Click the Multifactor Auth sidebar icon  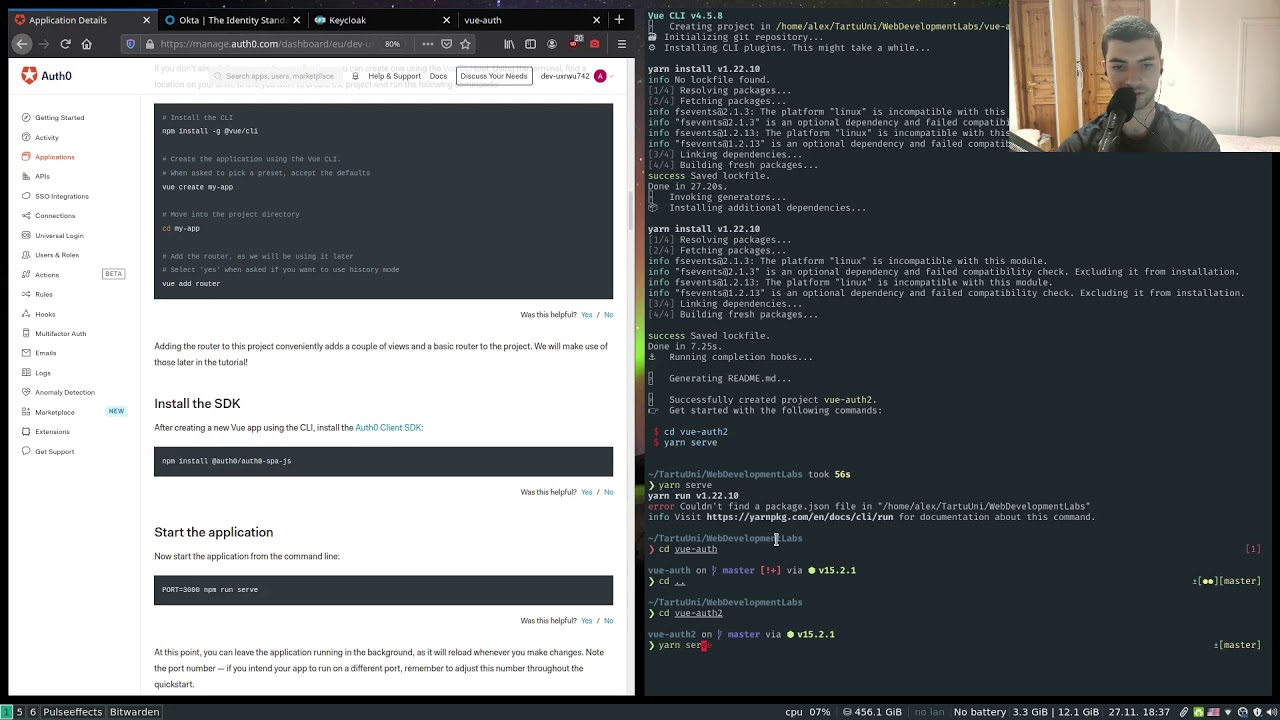[26, 333]
